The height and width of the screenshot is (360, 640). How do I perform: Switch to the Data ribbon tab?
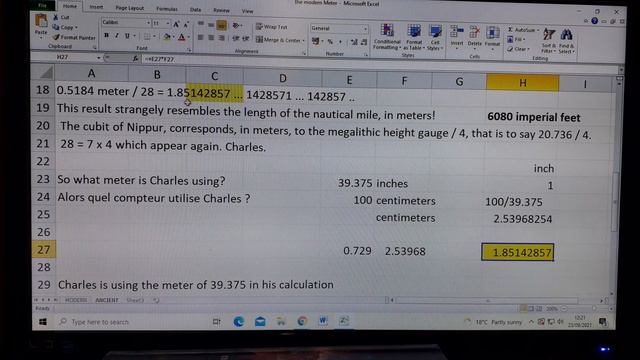(x=196, y=9)
